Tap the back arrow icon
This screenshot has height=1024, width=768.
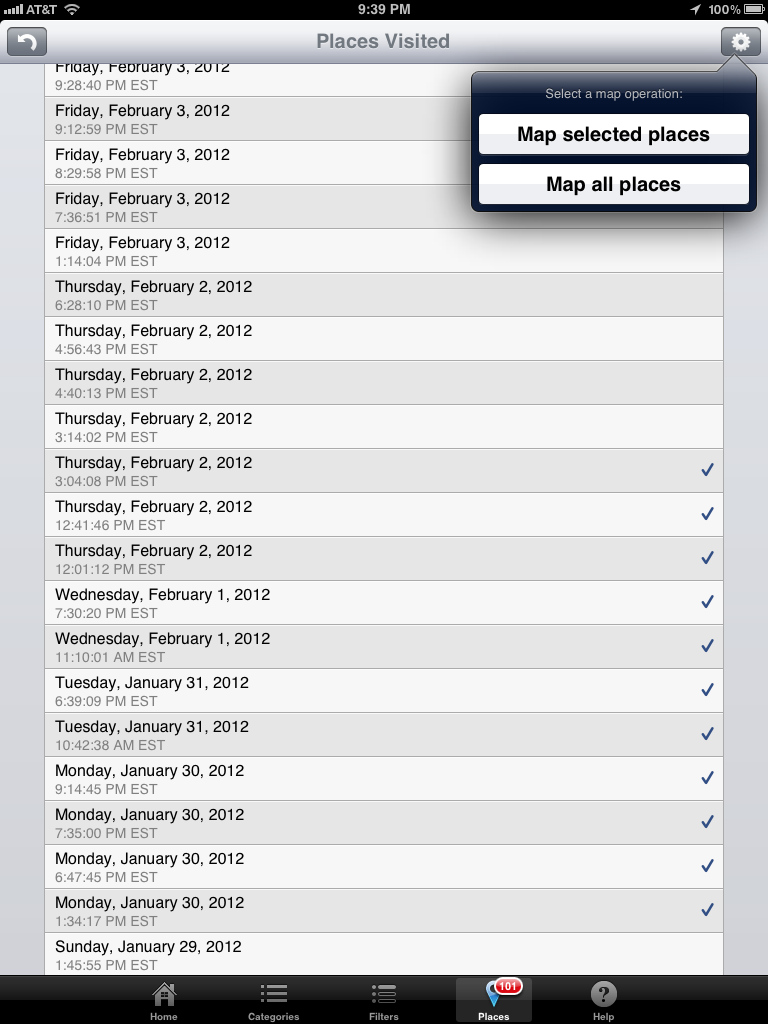point(27,42)
